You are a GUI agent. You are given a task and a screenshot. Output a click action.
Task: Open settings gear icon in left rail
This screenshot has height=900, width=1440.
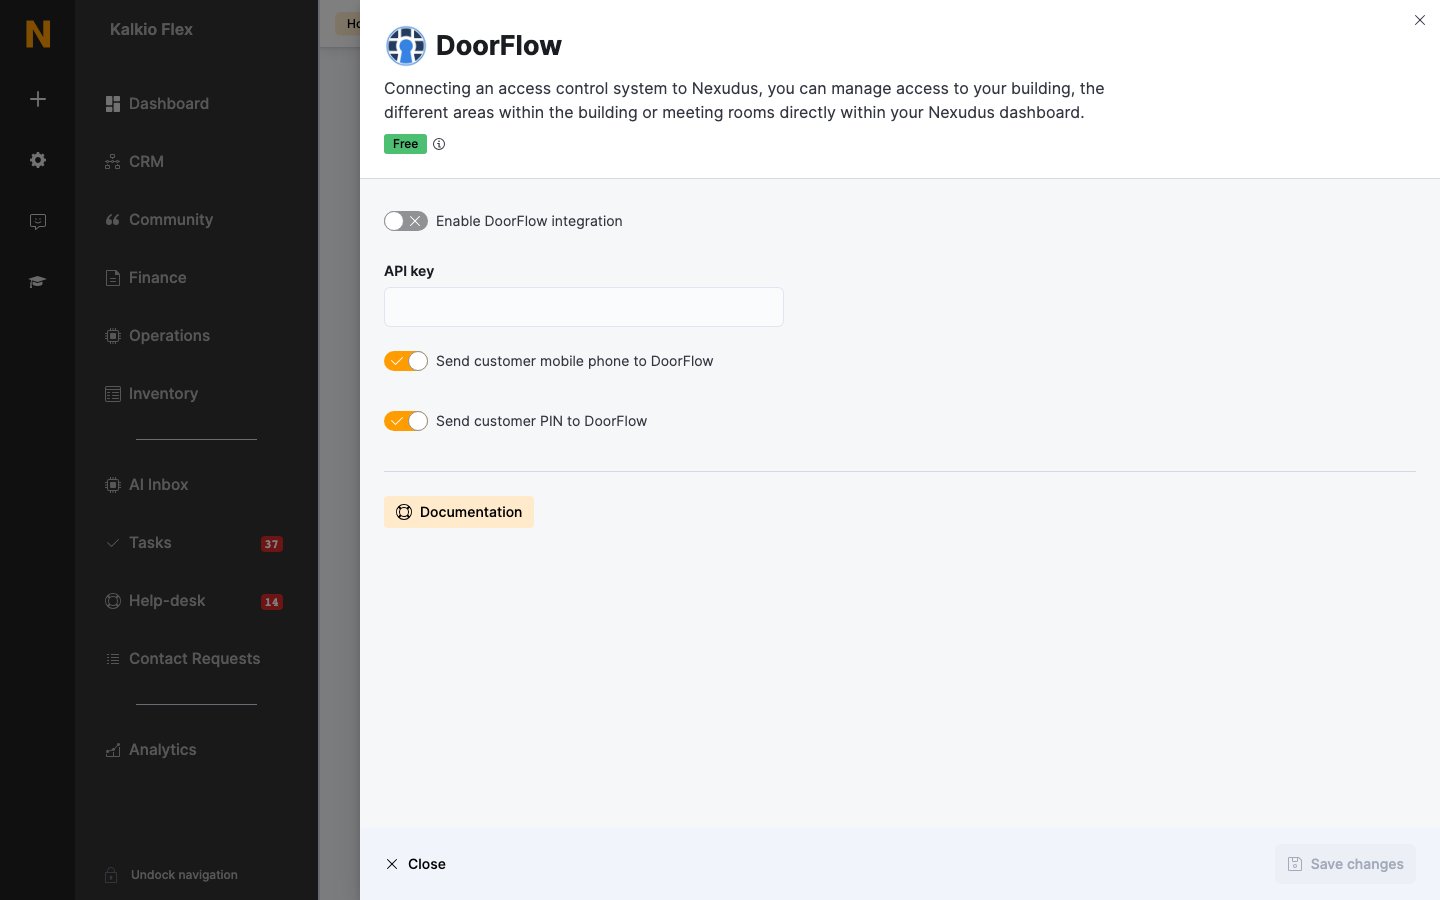click(x=38, y=160)
